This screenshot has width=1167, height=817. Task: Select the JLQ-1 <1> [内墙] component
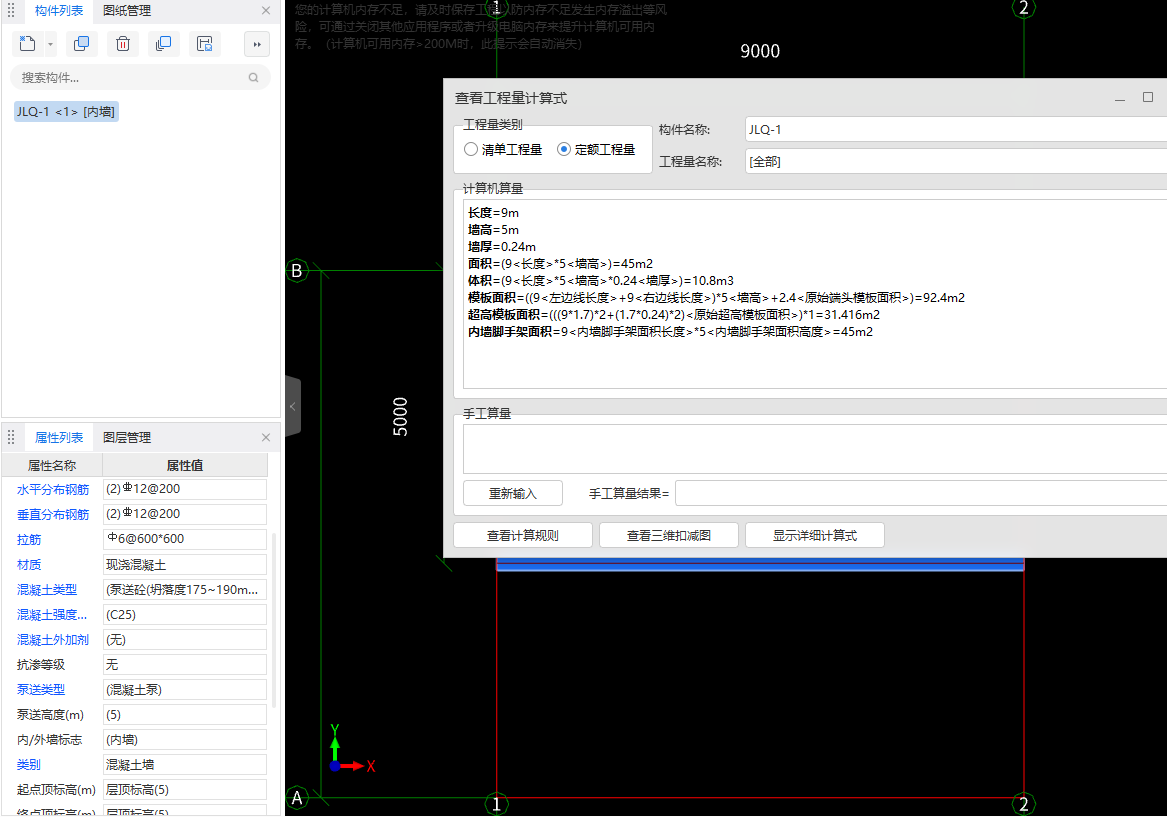pyautogui.click(x=66, y=112)
